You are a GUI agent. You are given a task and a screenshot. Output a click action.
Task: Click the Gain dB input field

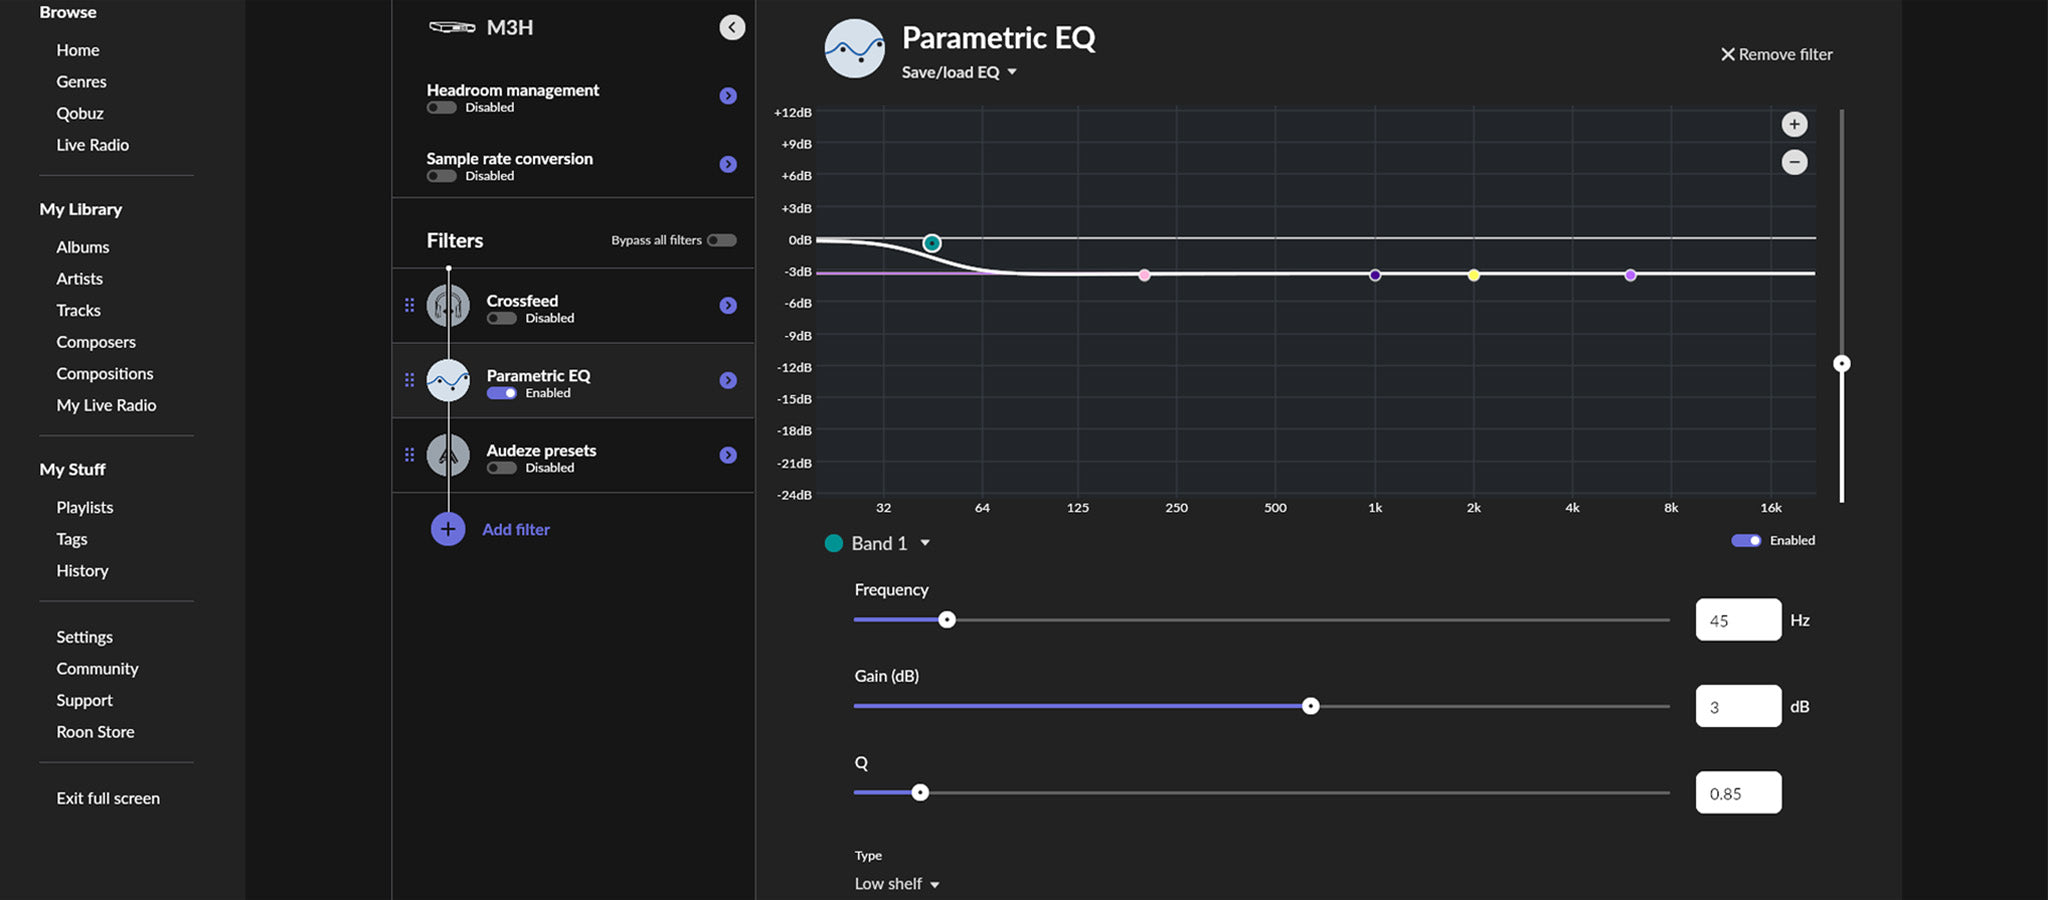click(x=1738, y=706)
